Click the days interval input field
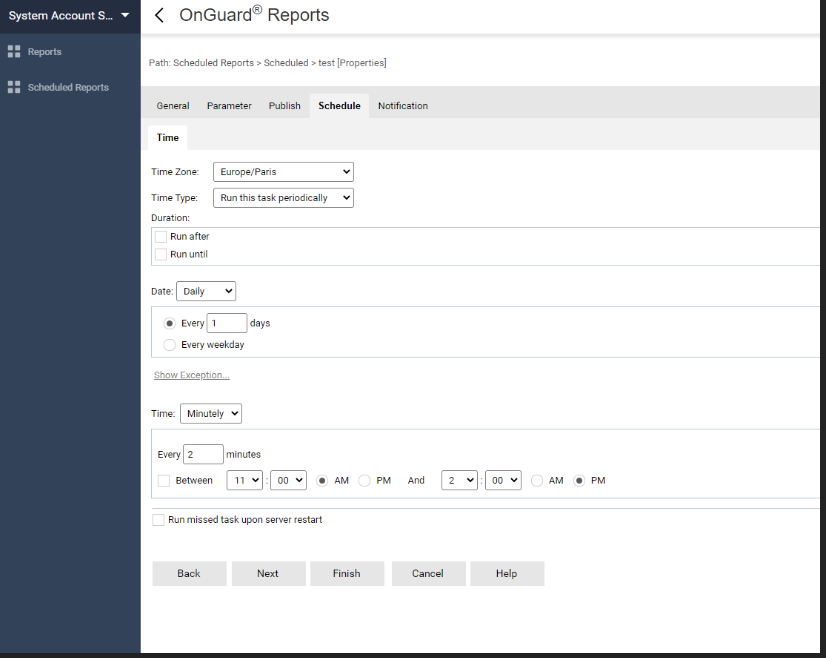 [227, 323]
